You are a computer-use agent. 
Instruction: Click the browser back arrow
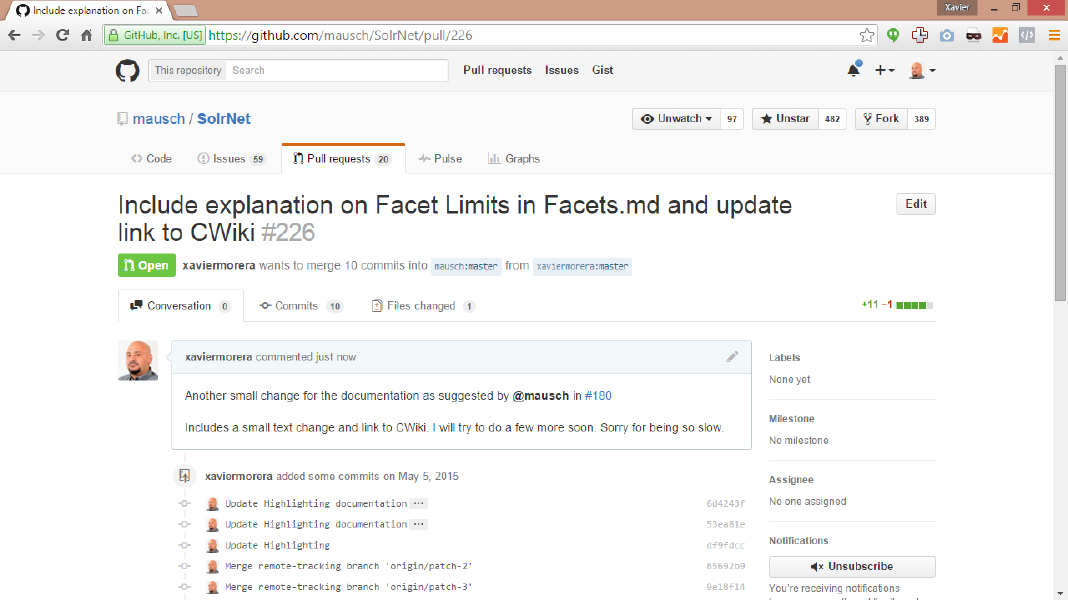[x=14, y=35]
